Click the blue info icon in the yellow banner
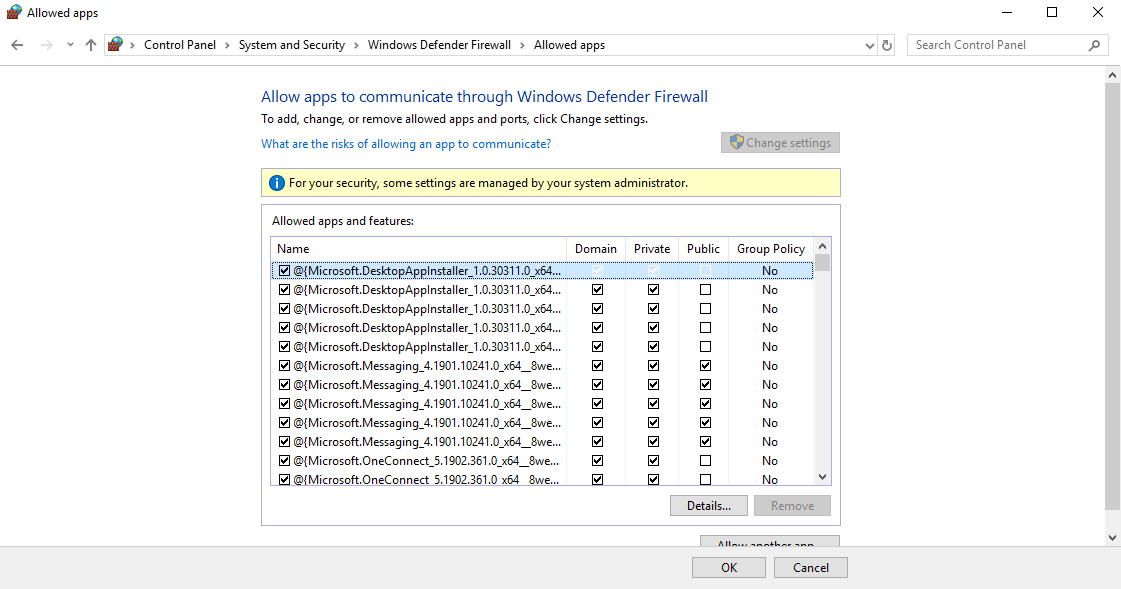Image resolution: width=1121 pixels, height=589 pixels. click(x=277, y=183)
